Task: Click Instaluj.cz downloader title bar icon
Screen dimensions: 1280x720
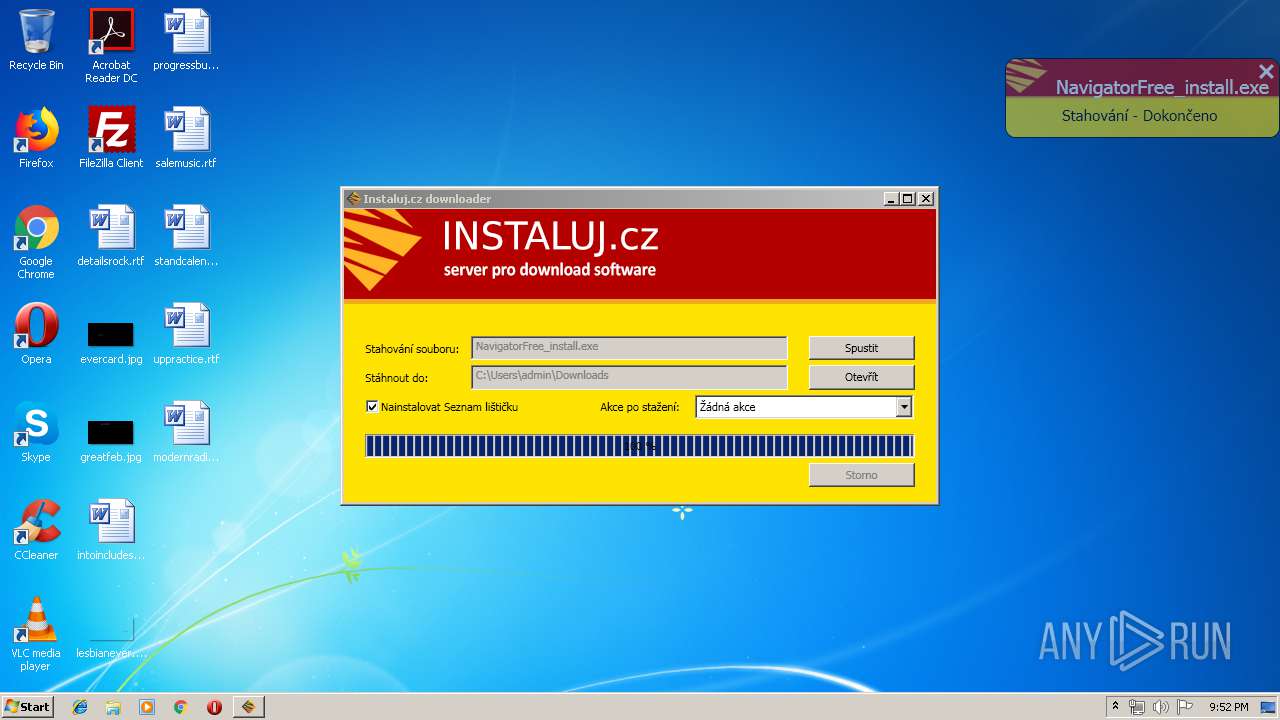Action: point(353,199)
